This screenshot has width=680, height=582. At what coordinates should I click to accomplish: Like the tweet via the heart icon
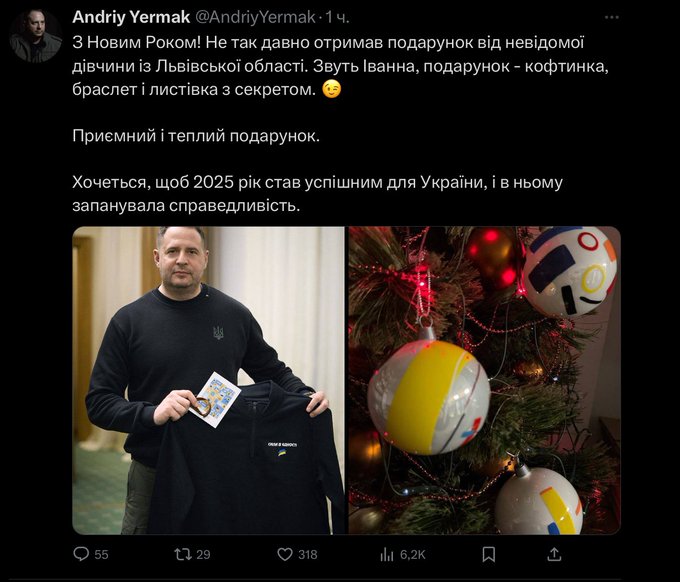pos(284,554)
